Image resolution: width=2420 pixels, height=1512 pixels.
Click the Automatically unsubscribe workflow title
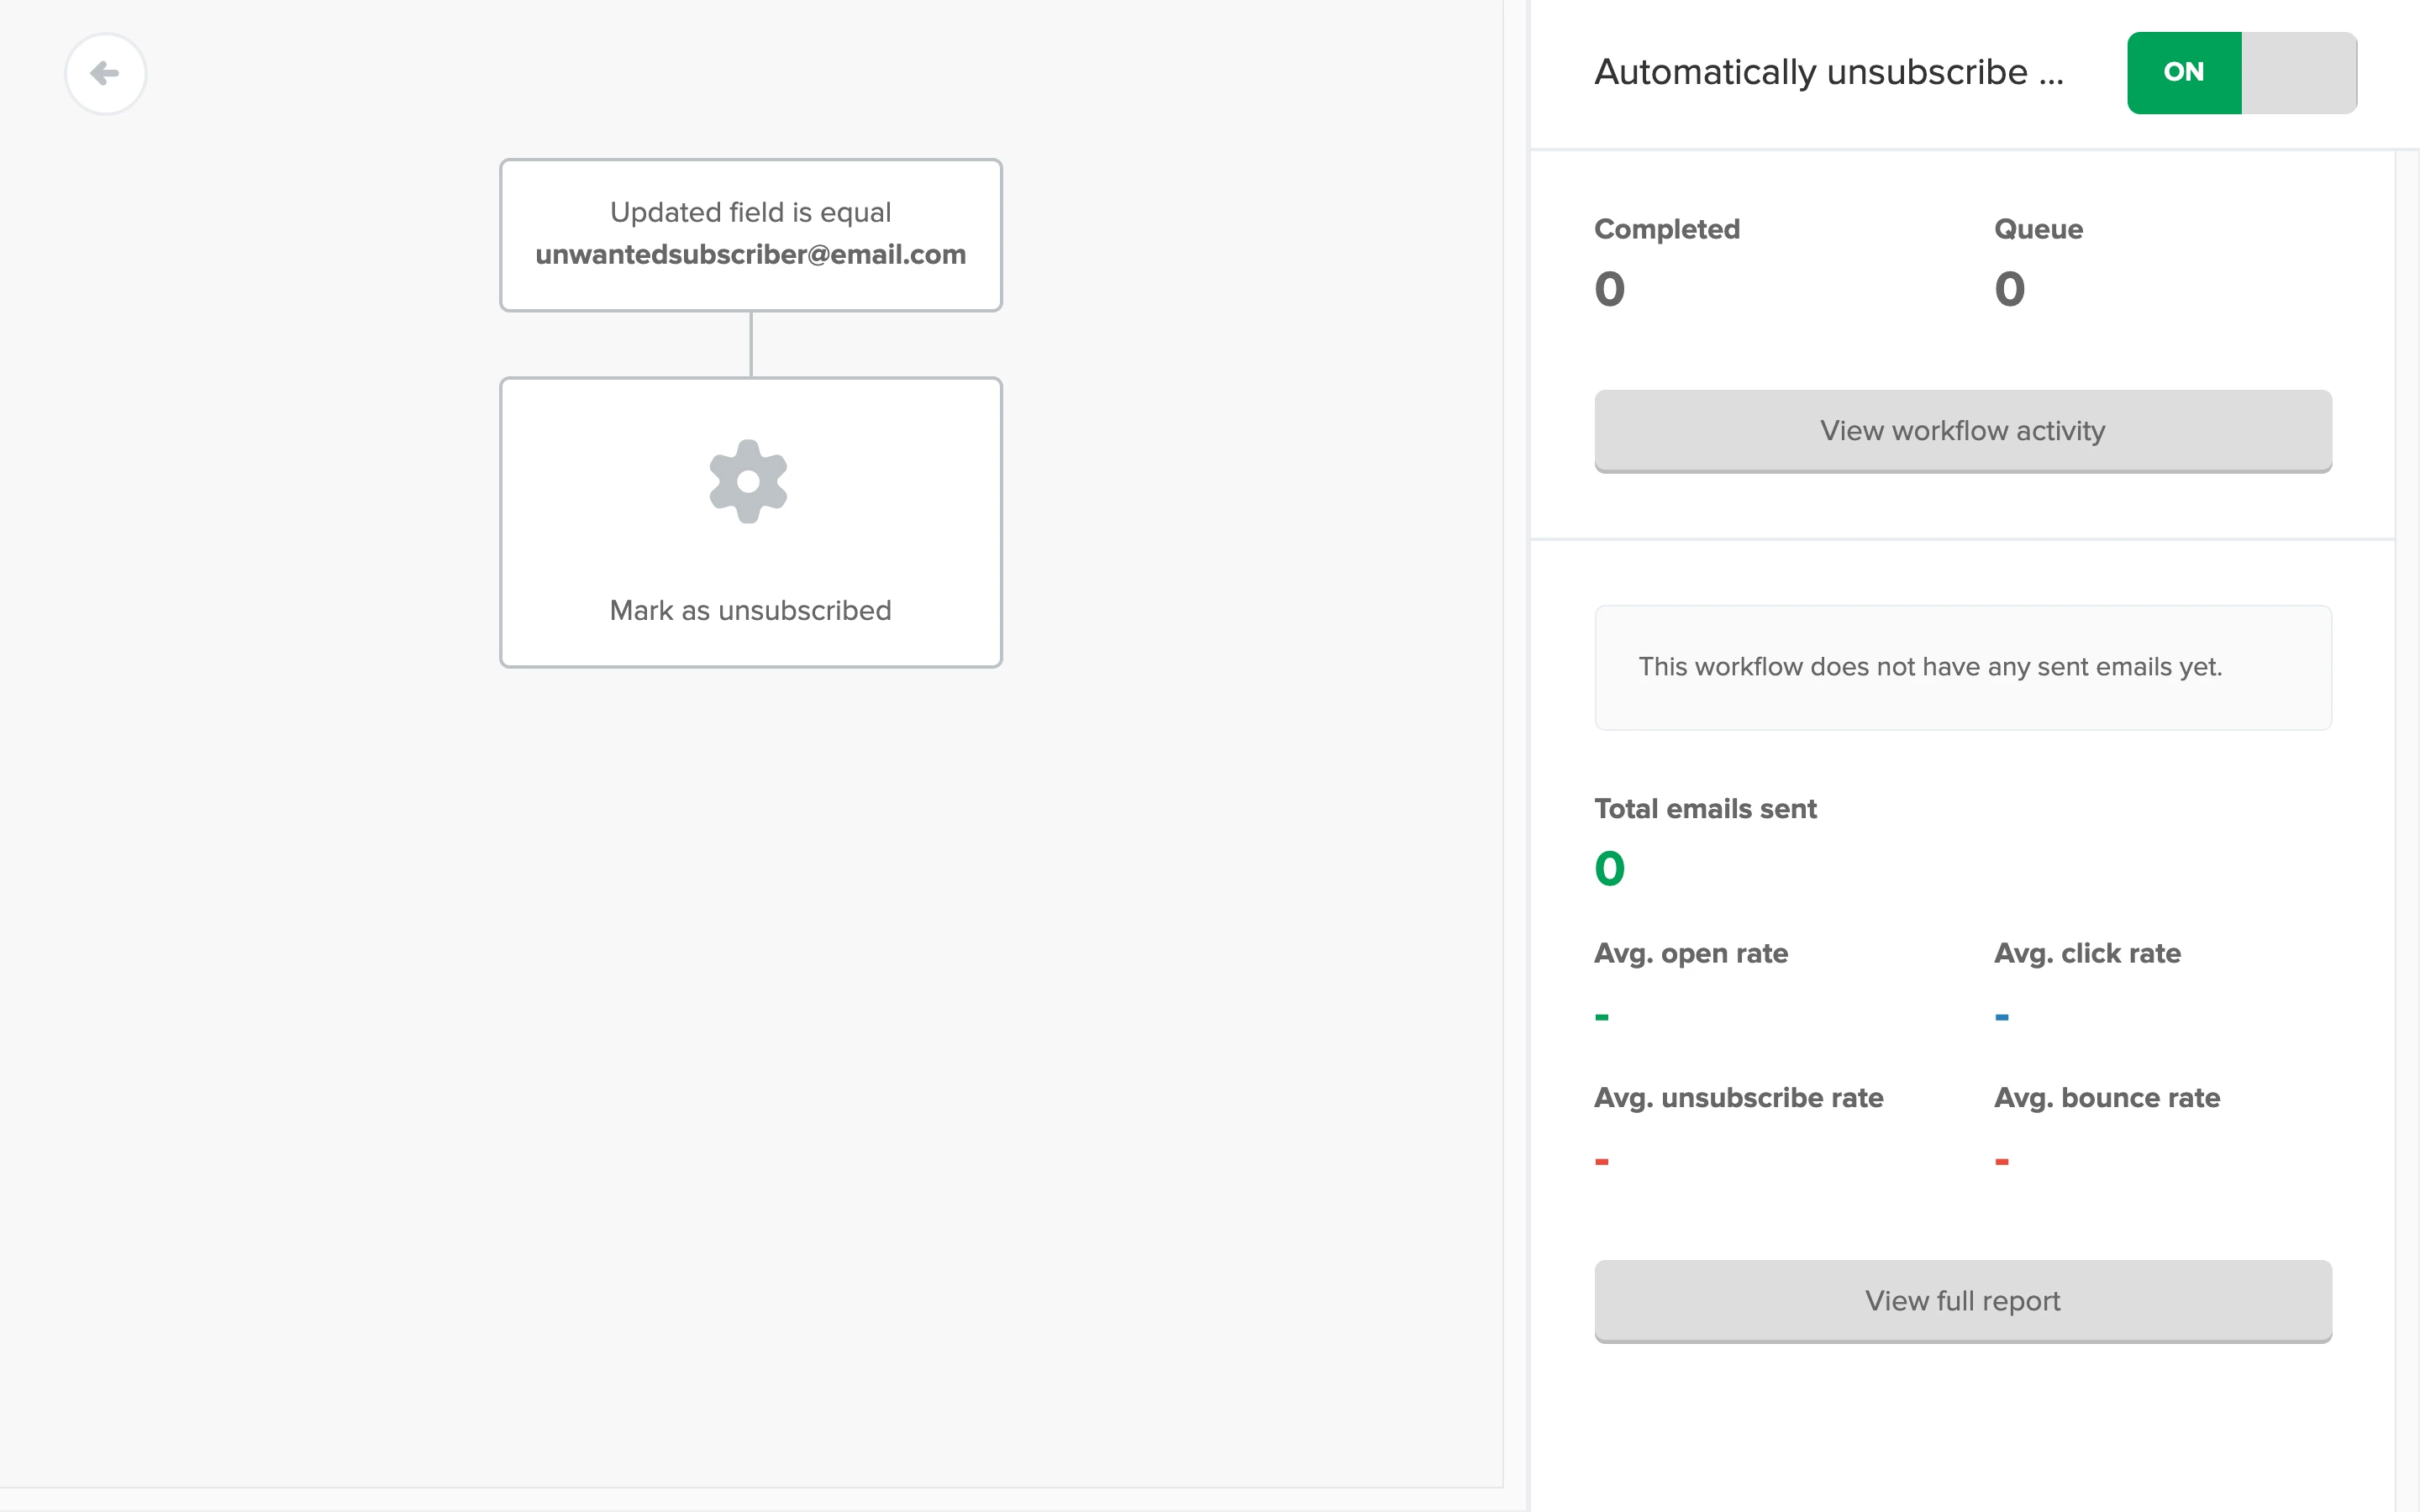(x=1828, y=72)
